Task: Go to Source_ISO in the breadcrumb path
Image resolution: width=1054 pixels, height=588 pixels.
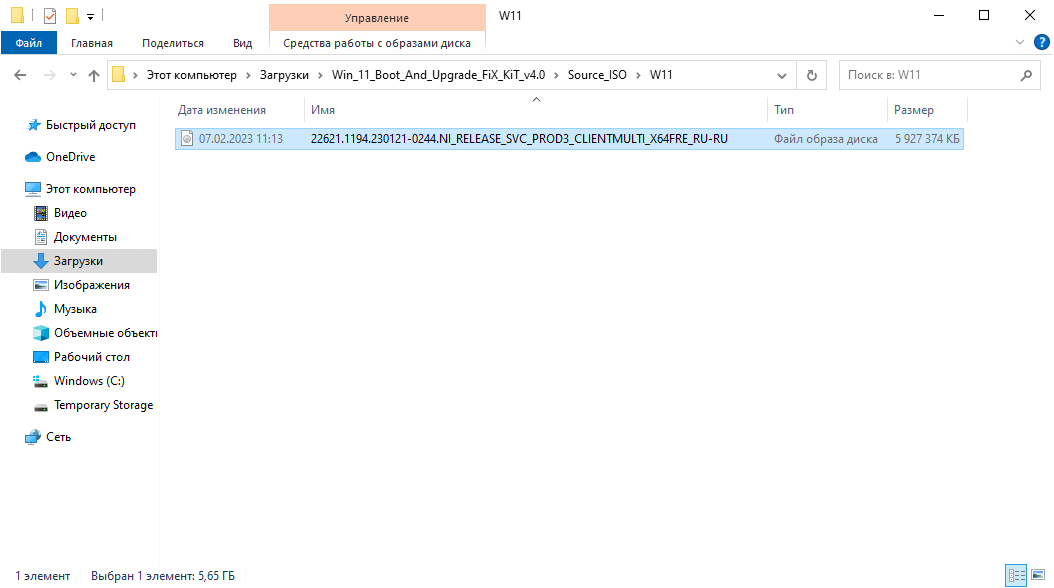Action: click(597, 75)
